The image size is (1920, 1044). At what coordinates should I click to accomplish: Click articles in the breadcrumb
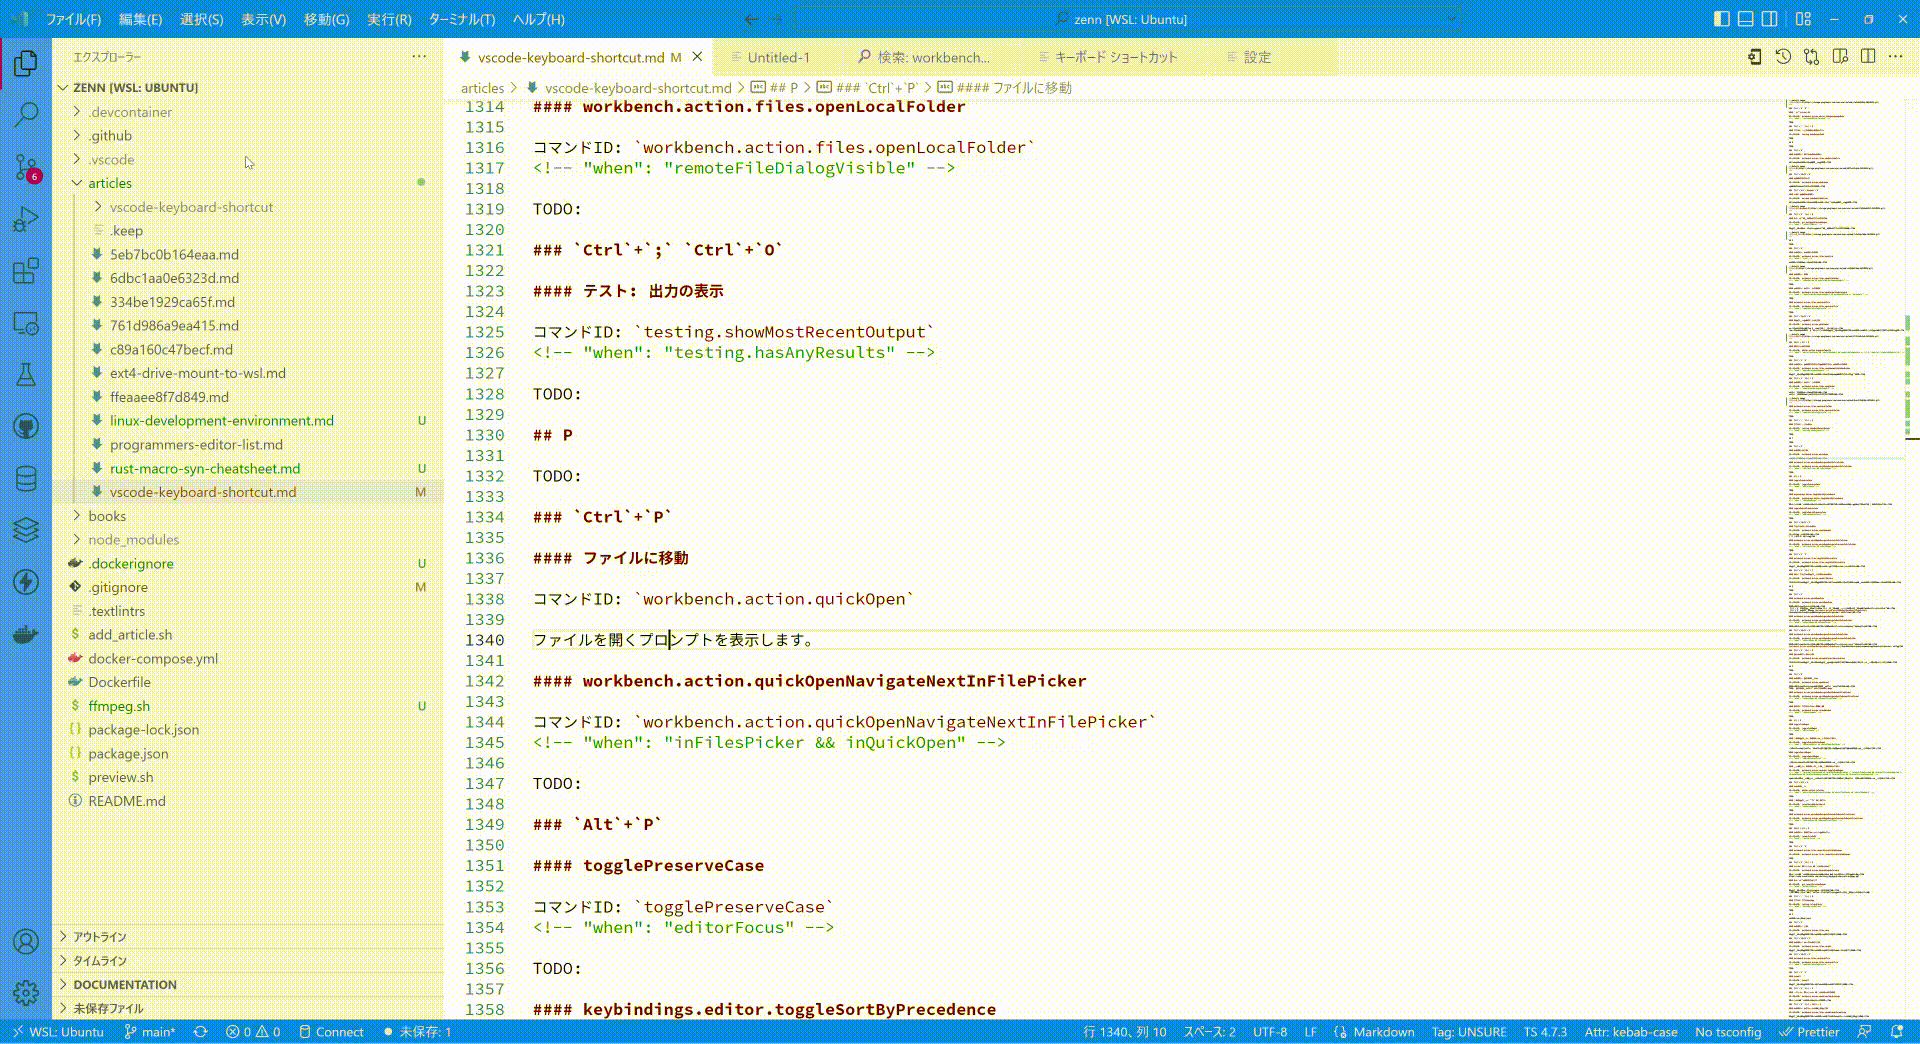[482, 88]
